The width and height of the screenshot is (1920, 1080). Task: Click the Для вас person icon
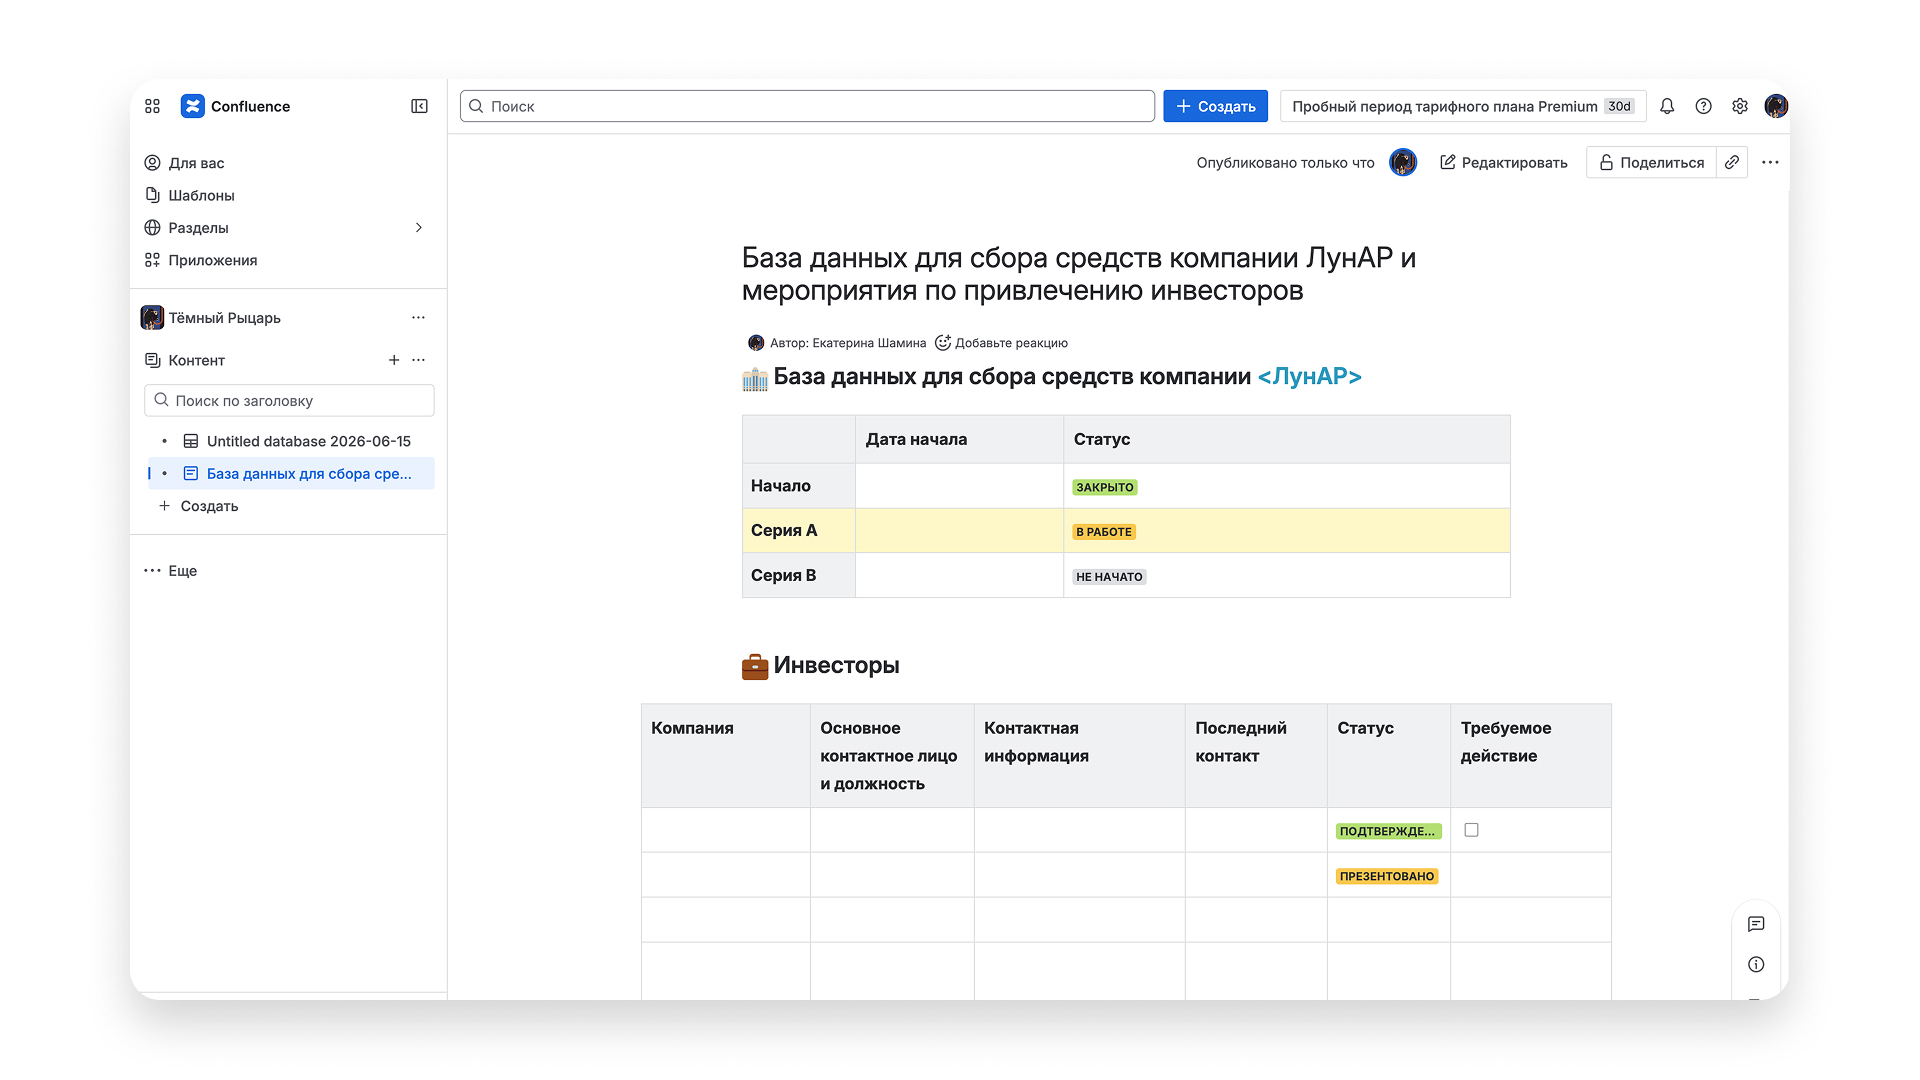(152, 163)
